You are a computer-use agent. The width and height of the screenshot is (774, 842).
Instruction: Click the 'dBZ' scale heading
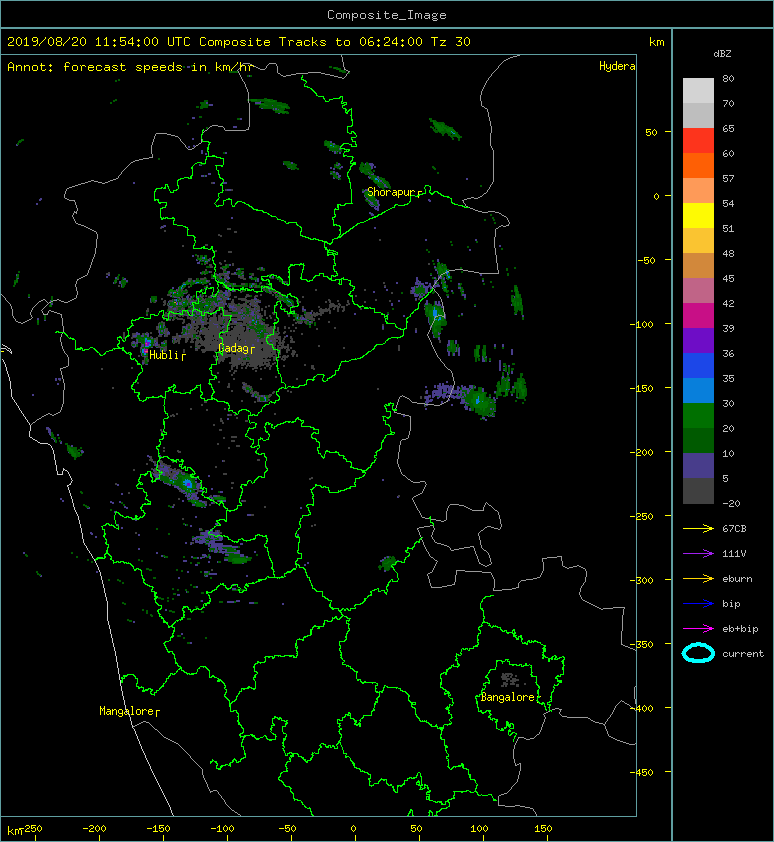point(722,54)
